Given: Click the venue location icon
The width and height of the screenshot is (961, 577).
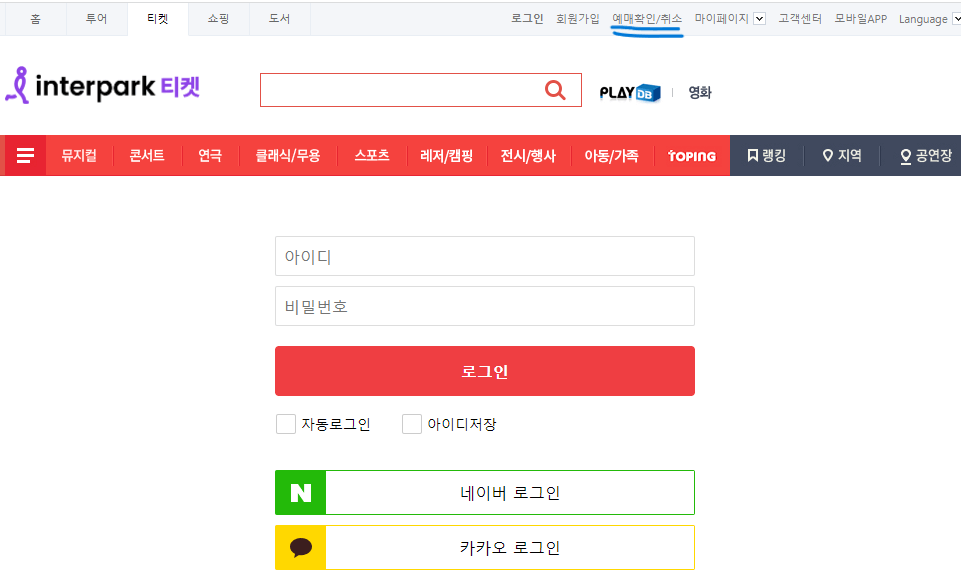Looking at the screenshot, I should coord(905,156).
